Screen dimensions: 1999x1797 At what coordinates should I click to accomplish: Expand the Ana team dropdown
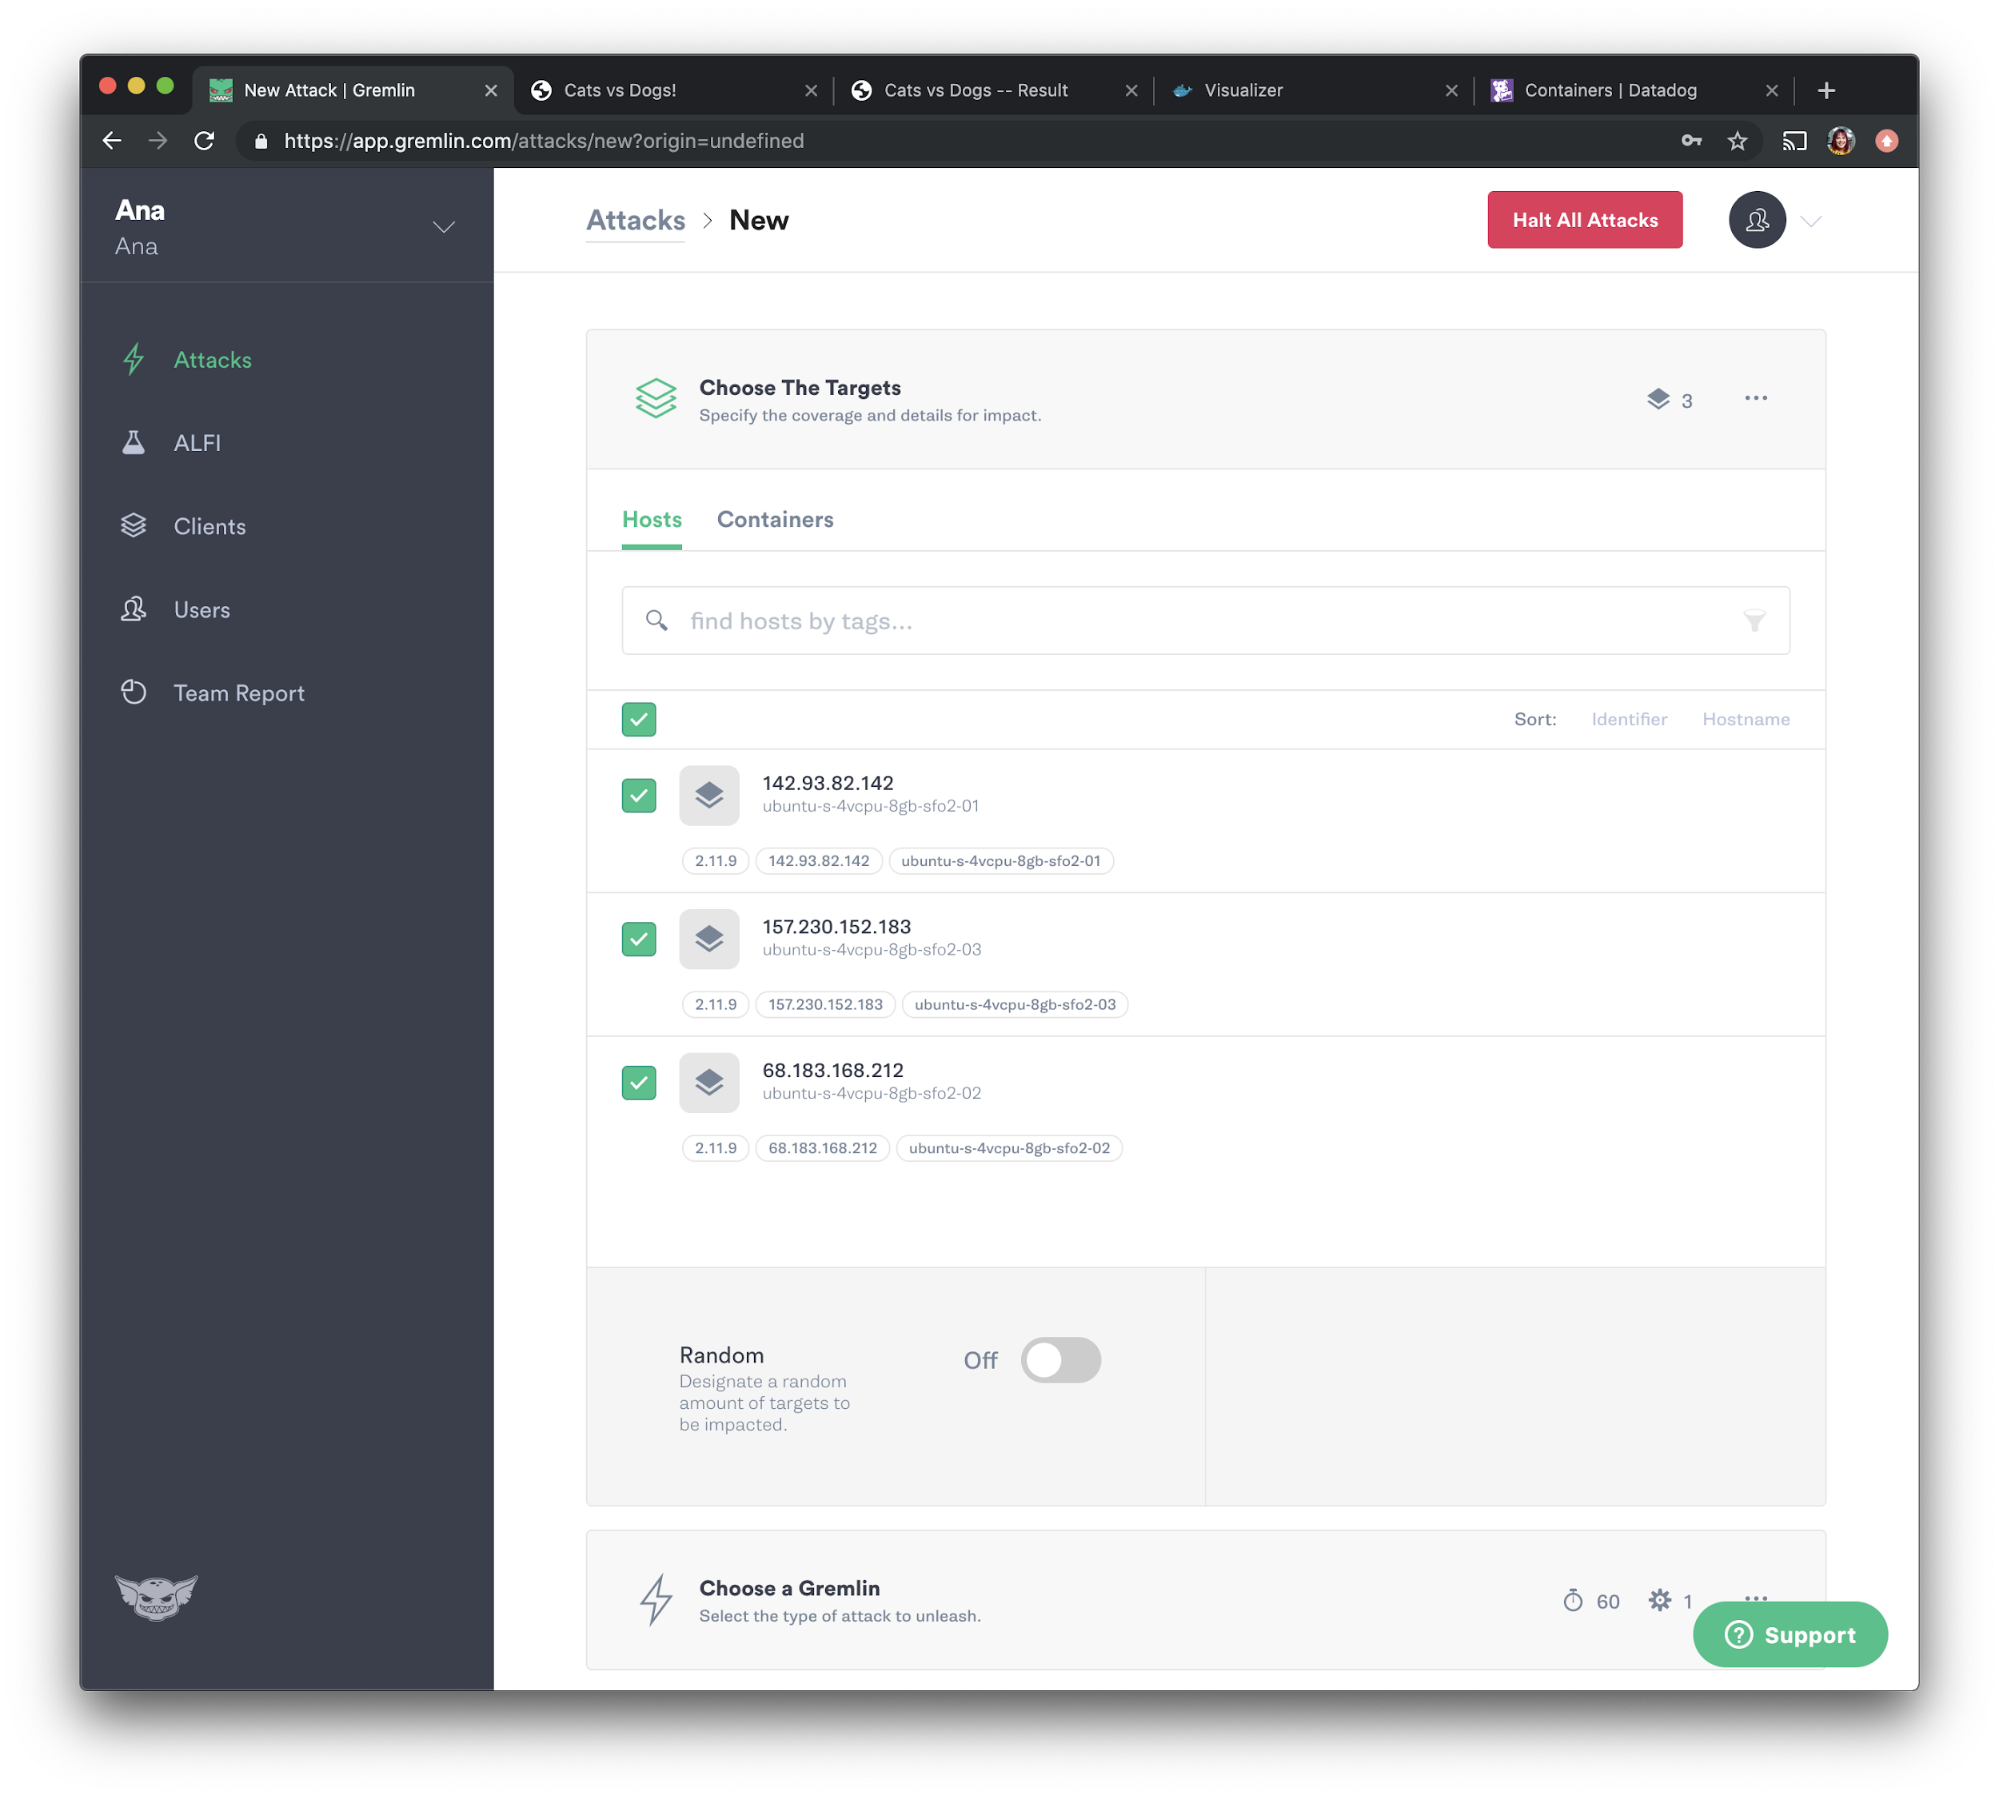tap(443, 227)
